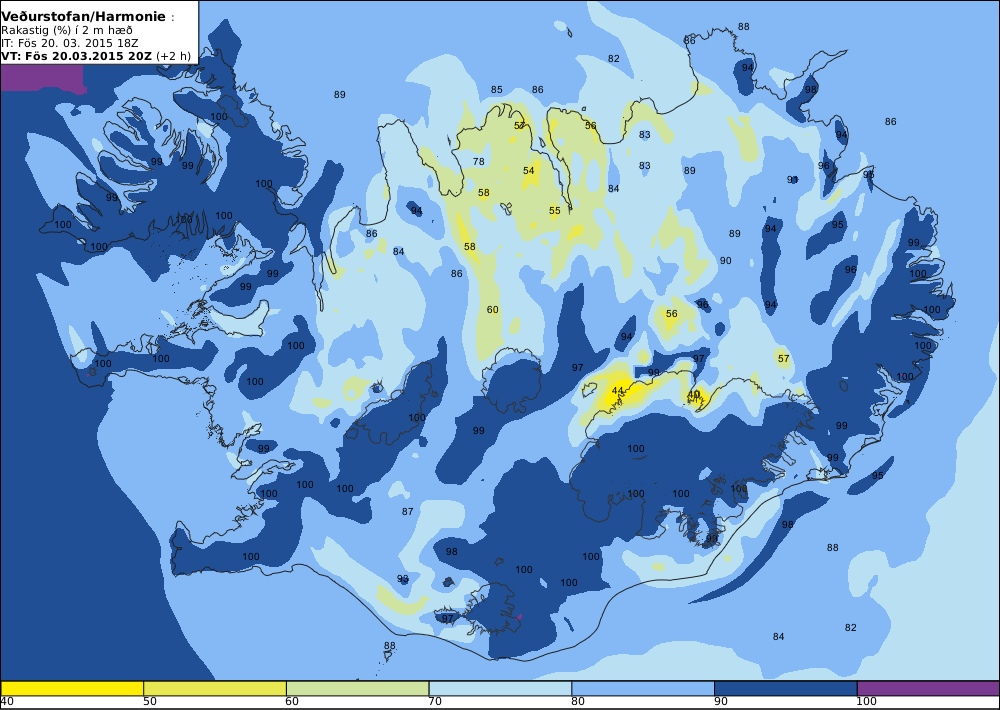Click the purple legend swatch above 100
The width and height of the screenshot is (1000, 710).
pyautogui.click(x=928, y=688)
